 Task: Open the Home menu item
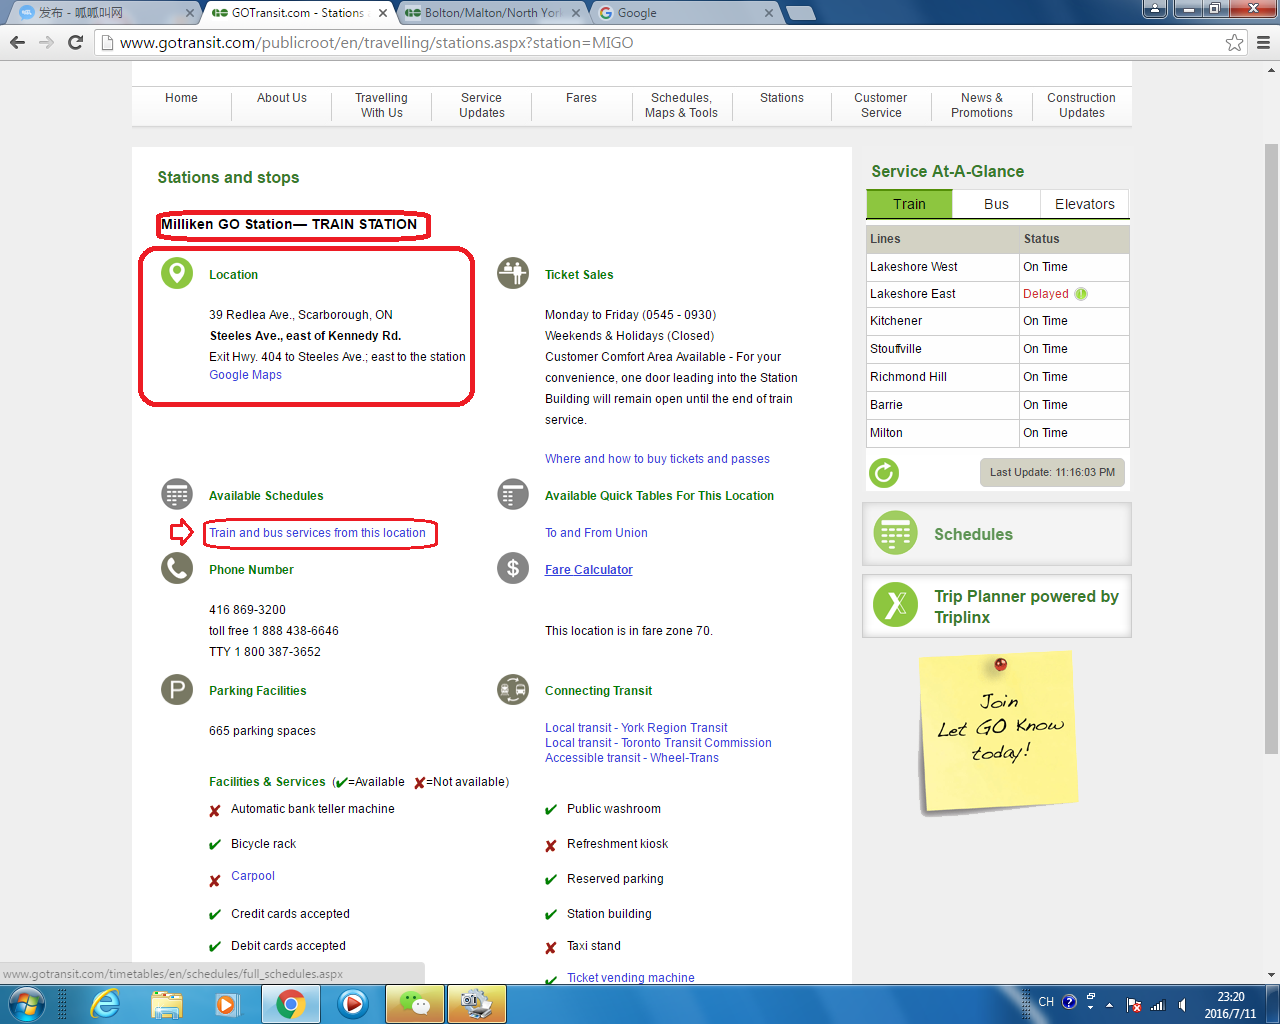click(x=181, y=98)
